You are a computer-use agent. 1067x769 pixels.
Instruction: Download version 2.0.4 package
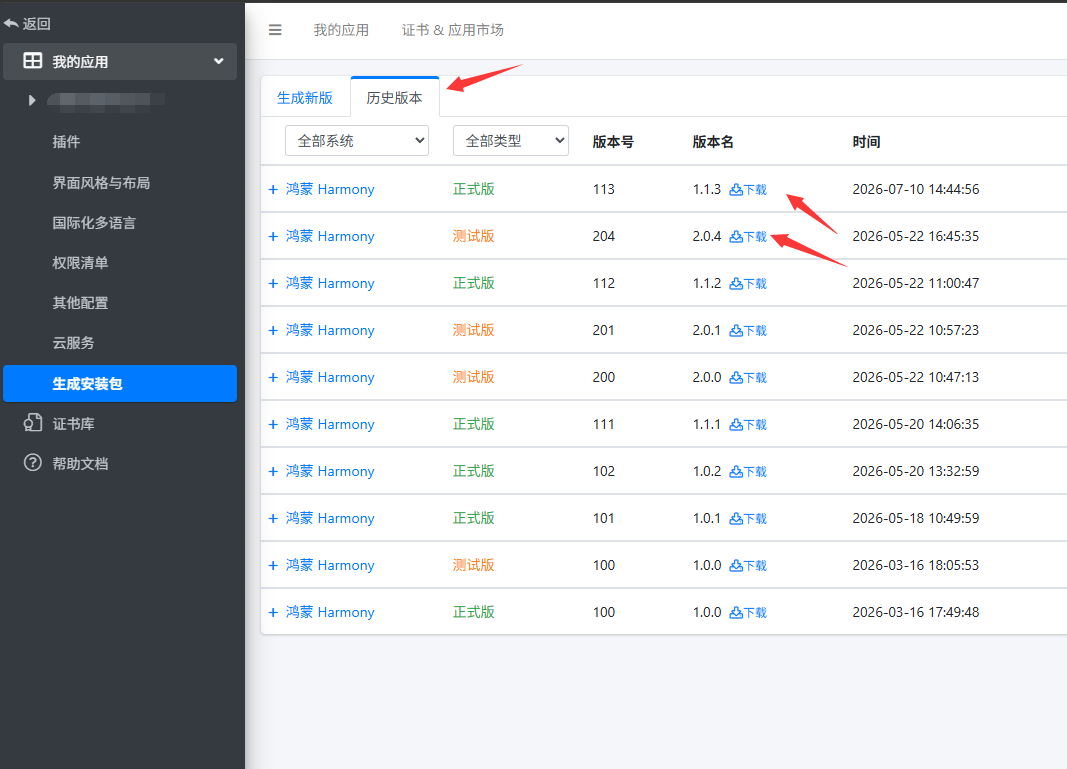748,237
